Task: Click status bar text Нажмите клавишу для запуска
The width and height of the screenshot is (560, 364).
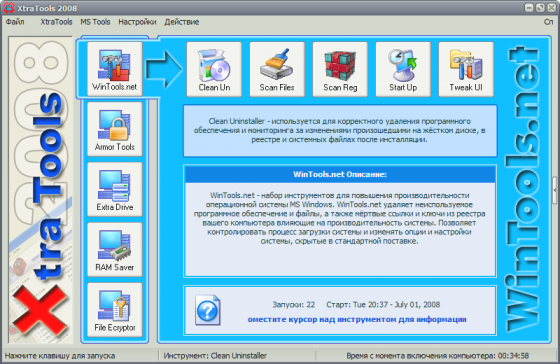Action: [x=60, y=356]
